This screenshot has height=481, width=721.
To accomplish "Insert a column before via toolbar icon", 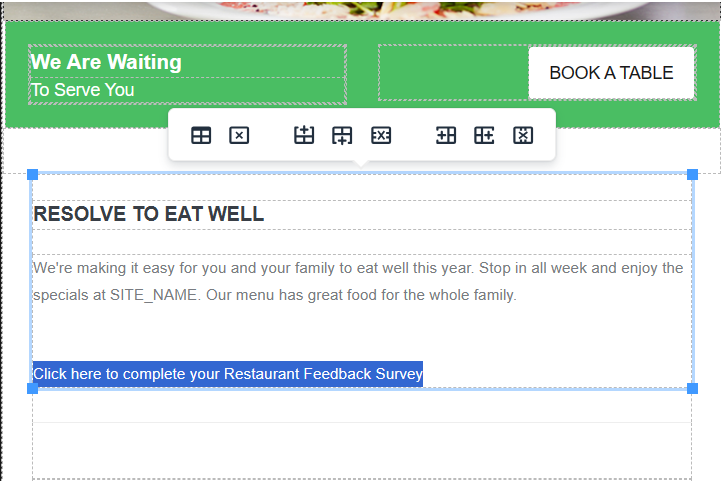I will 446,136.
